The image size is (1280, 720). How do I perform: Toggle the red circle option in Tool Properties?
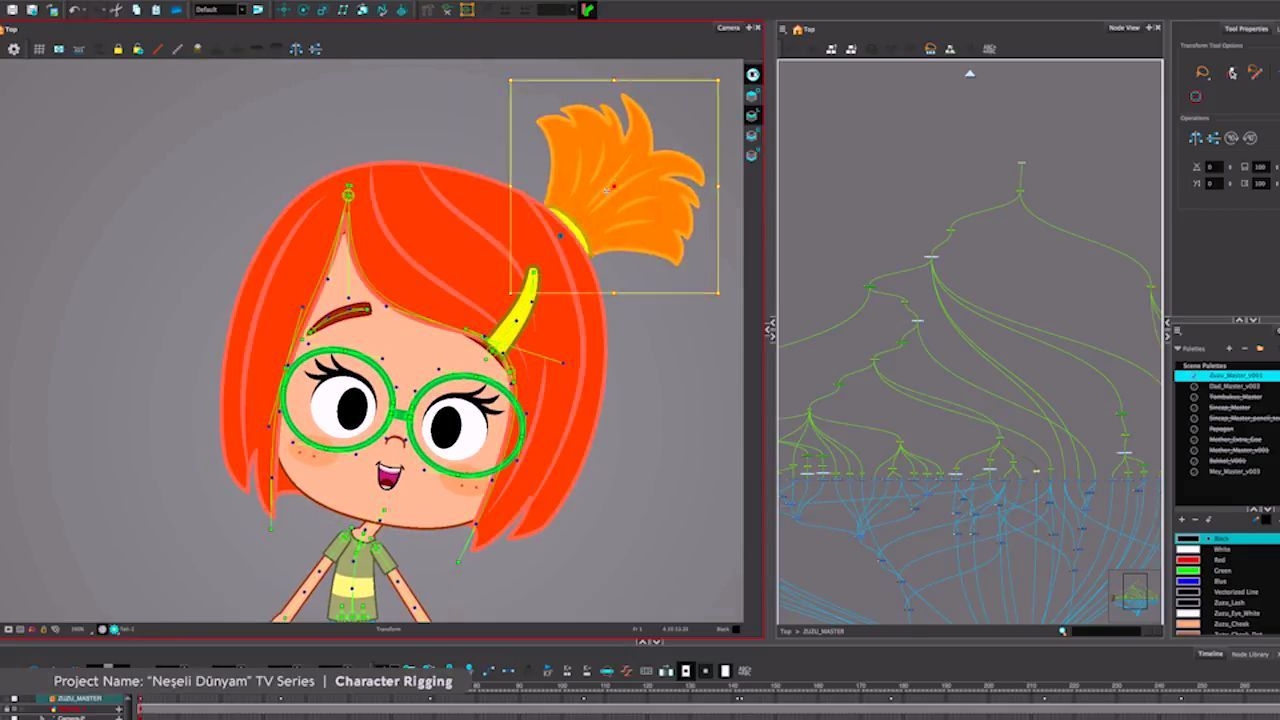(x=1196, y=97)
